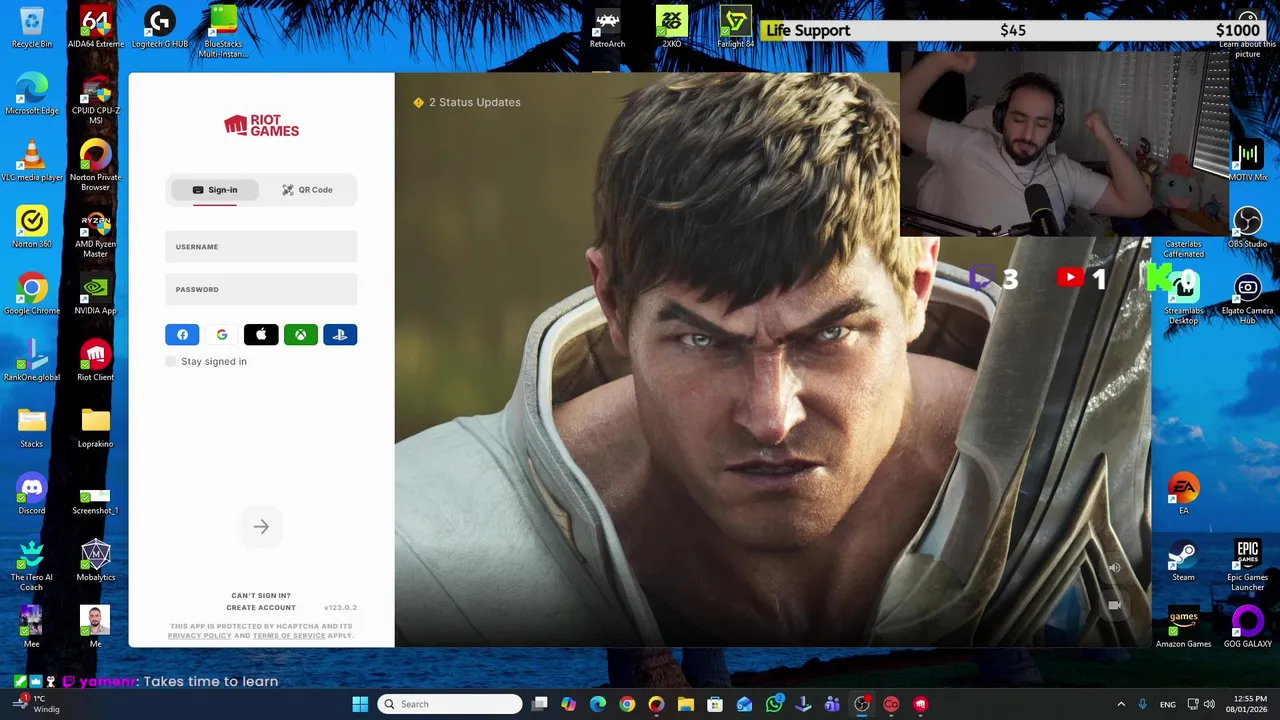This screenshot has width=1280, height=720.
Task: Open AIDA64 Extreme desktop icon
Action: coord(96,28)
